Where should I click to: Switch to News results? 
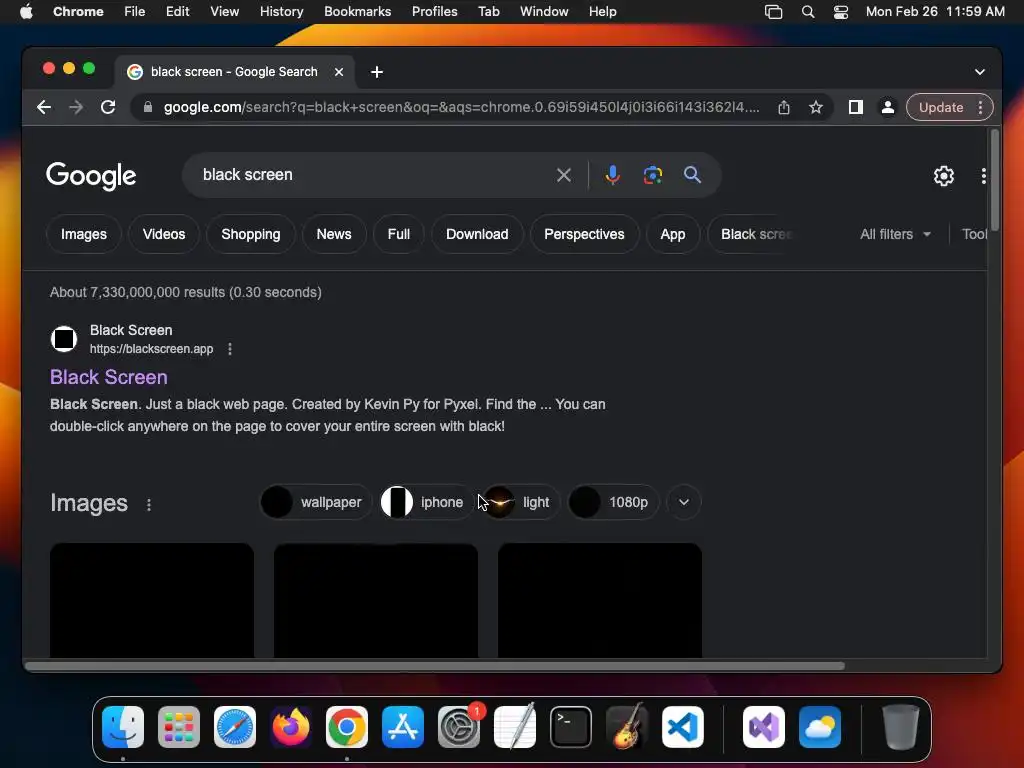pyautogui.click(x=334, y=234)
